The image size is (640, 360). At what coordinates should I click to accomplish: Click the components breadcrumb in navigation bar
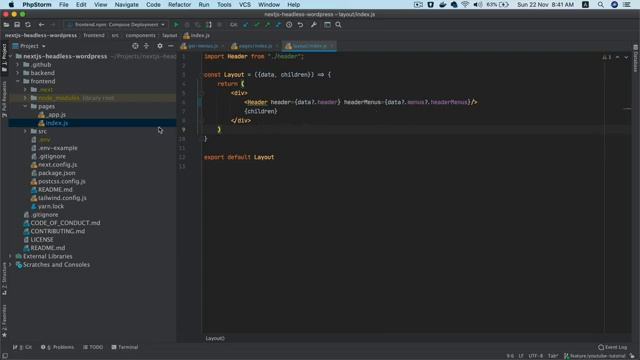pos(140,36)
